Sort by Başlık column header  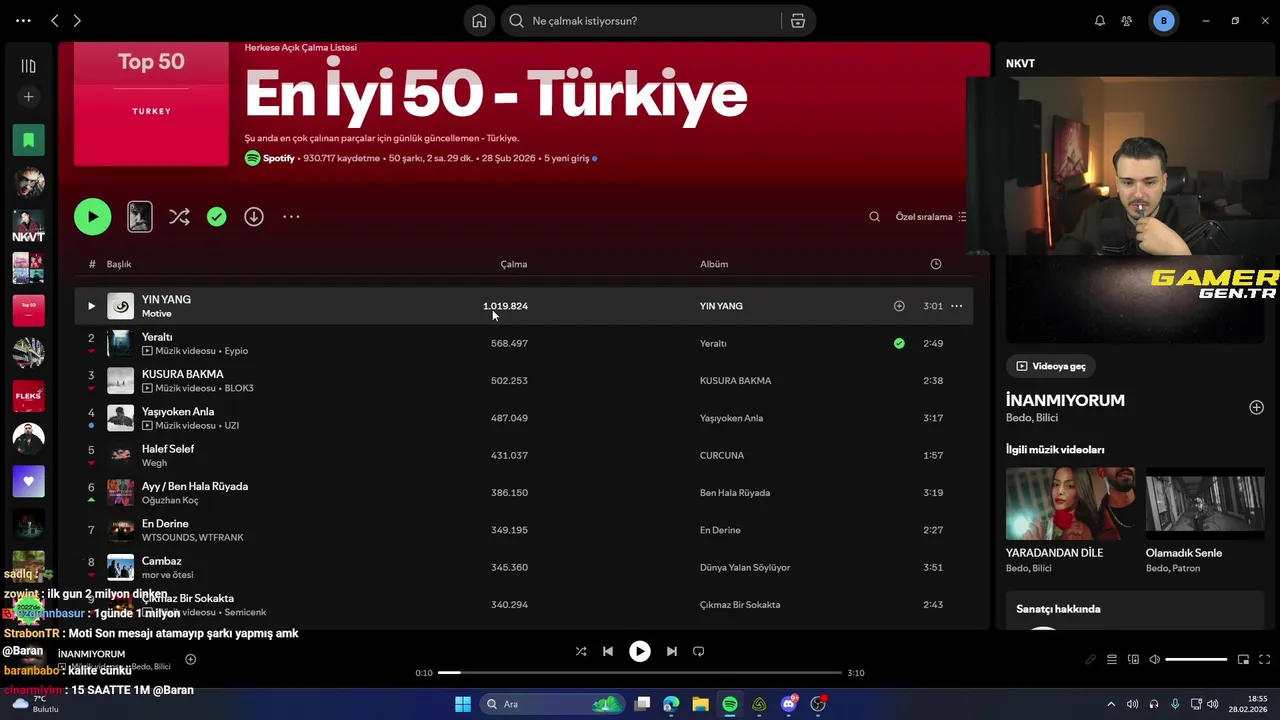[x=119, y=264]
